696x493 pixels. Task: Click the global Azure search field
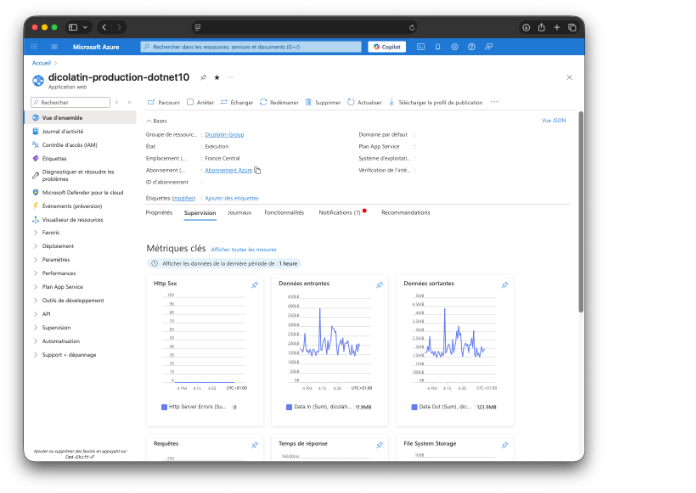251,47
